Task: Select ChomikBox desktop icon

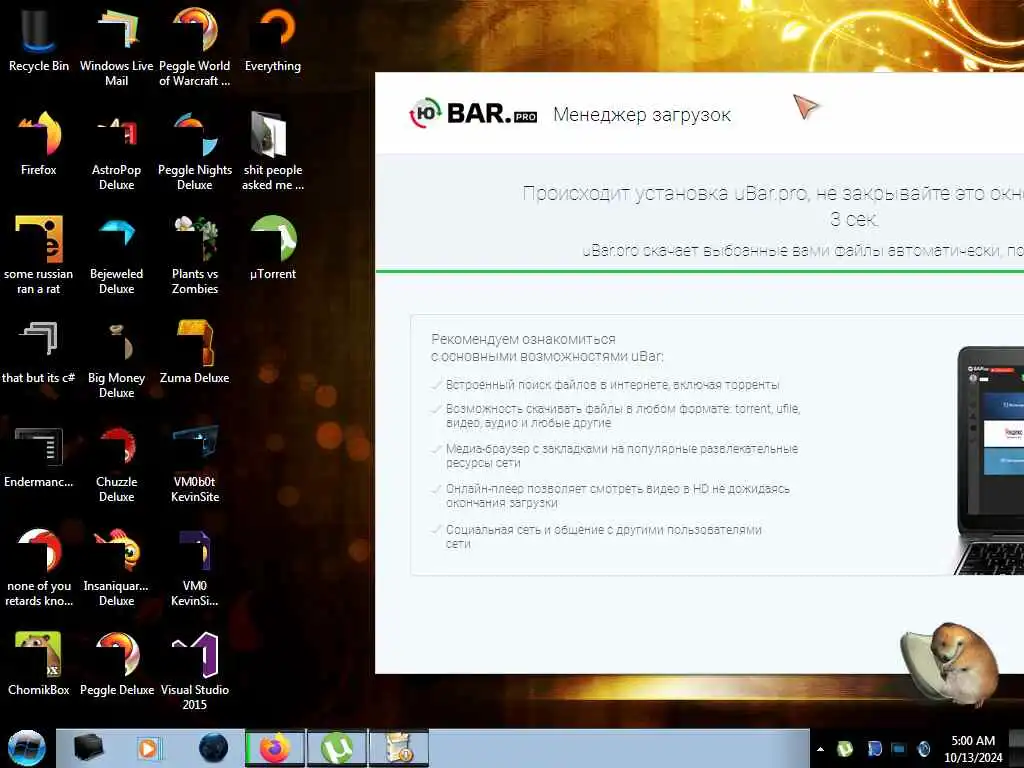Action: 39,664
